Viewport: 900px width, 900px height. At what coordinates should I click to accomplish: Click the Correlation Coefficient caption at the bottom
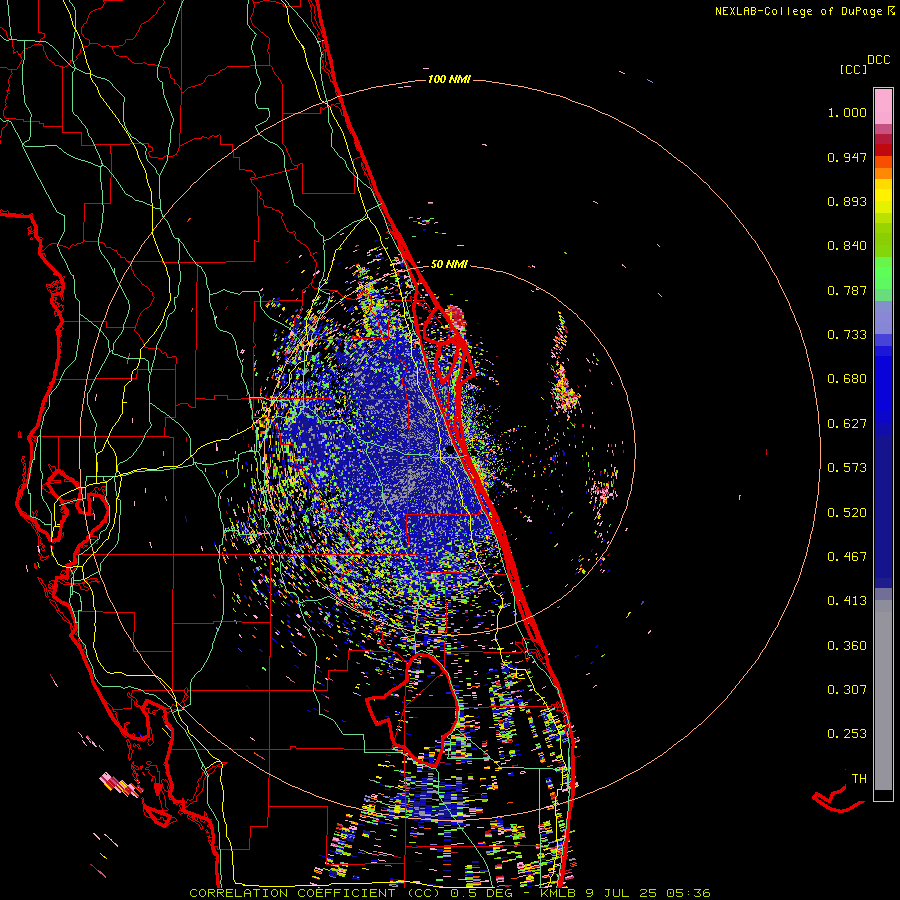[449, 893]
